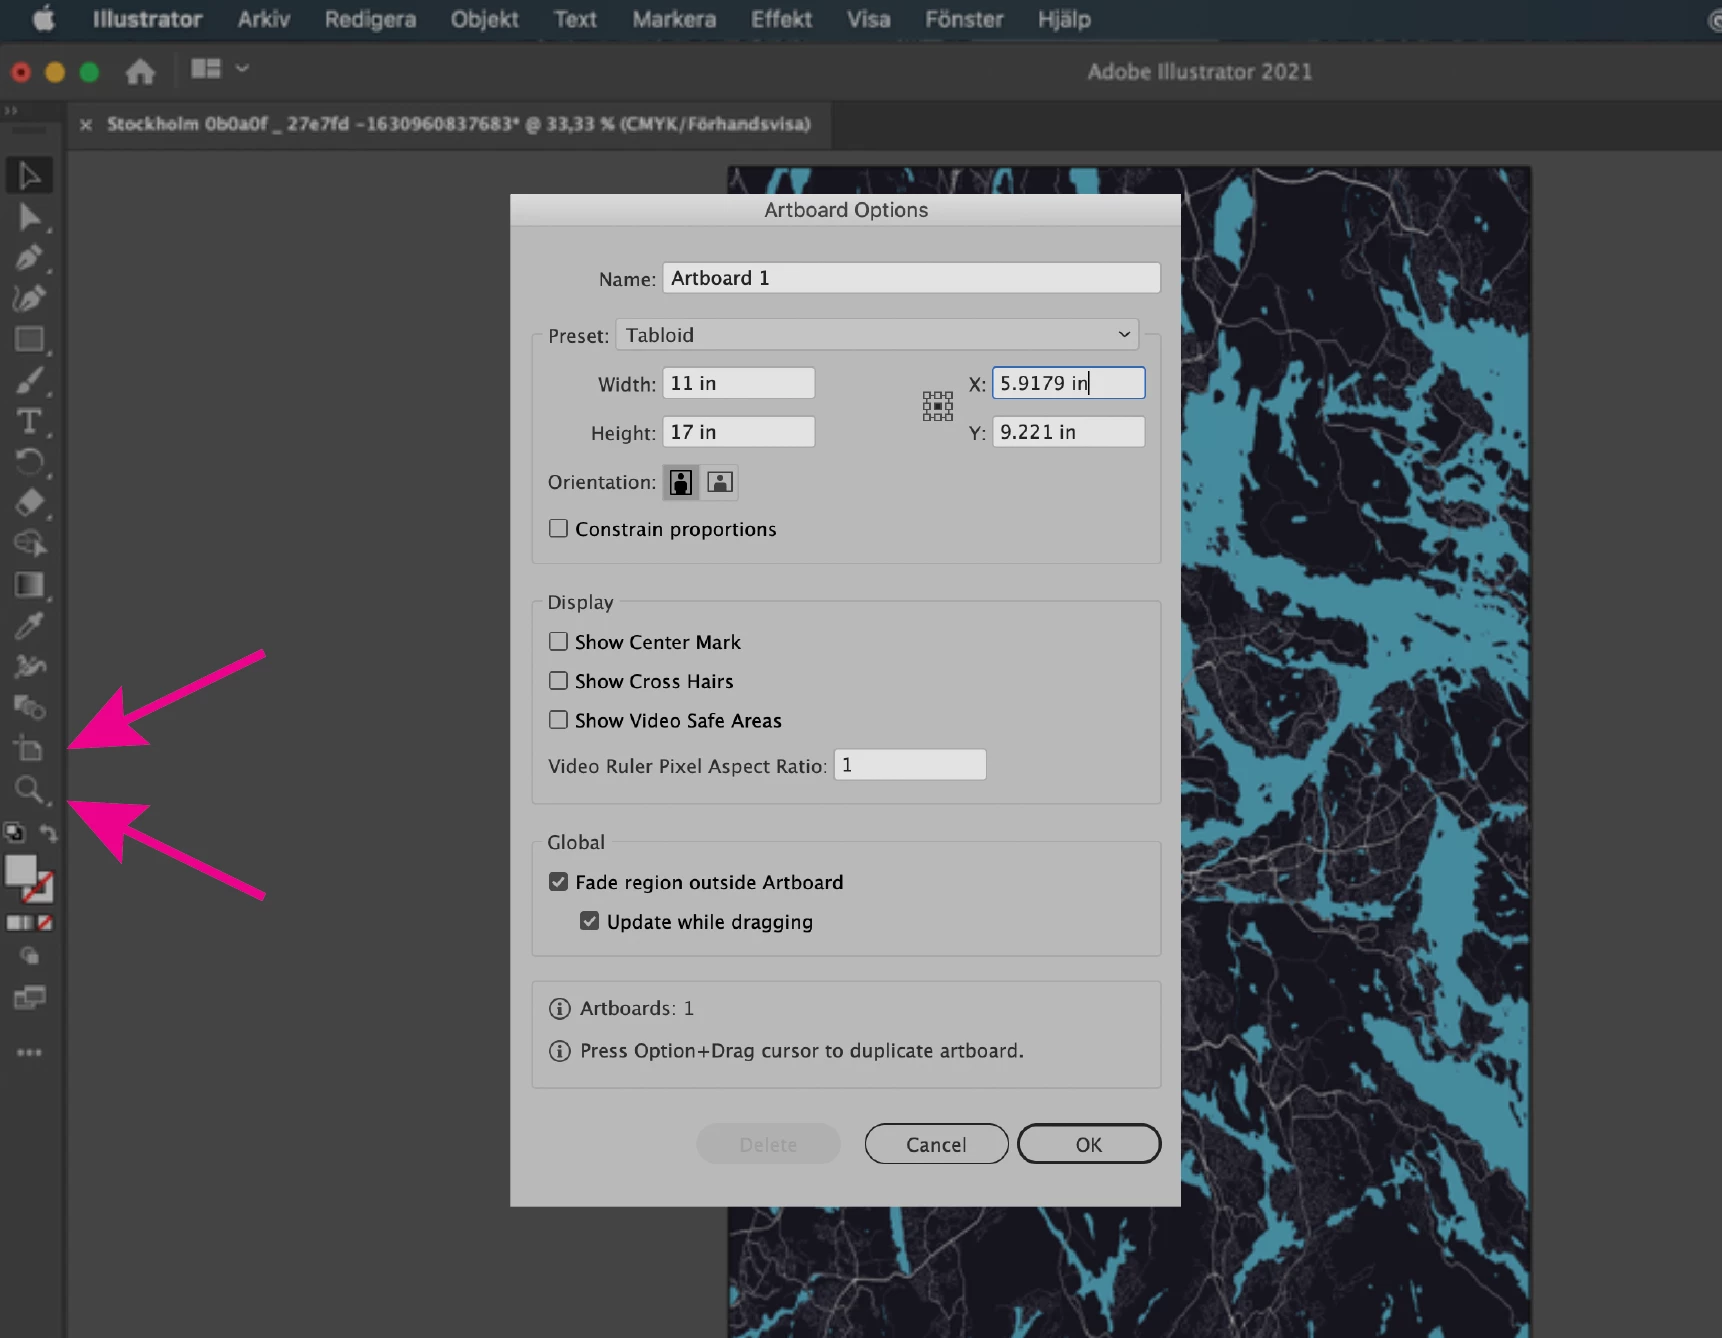Open the Arkiv menu
Viewport: 1722px width, 1338px height.
pos(264,19)
